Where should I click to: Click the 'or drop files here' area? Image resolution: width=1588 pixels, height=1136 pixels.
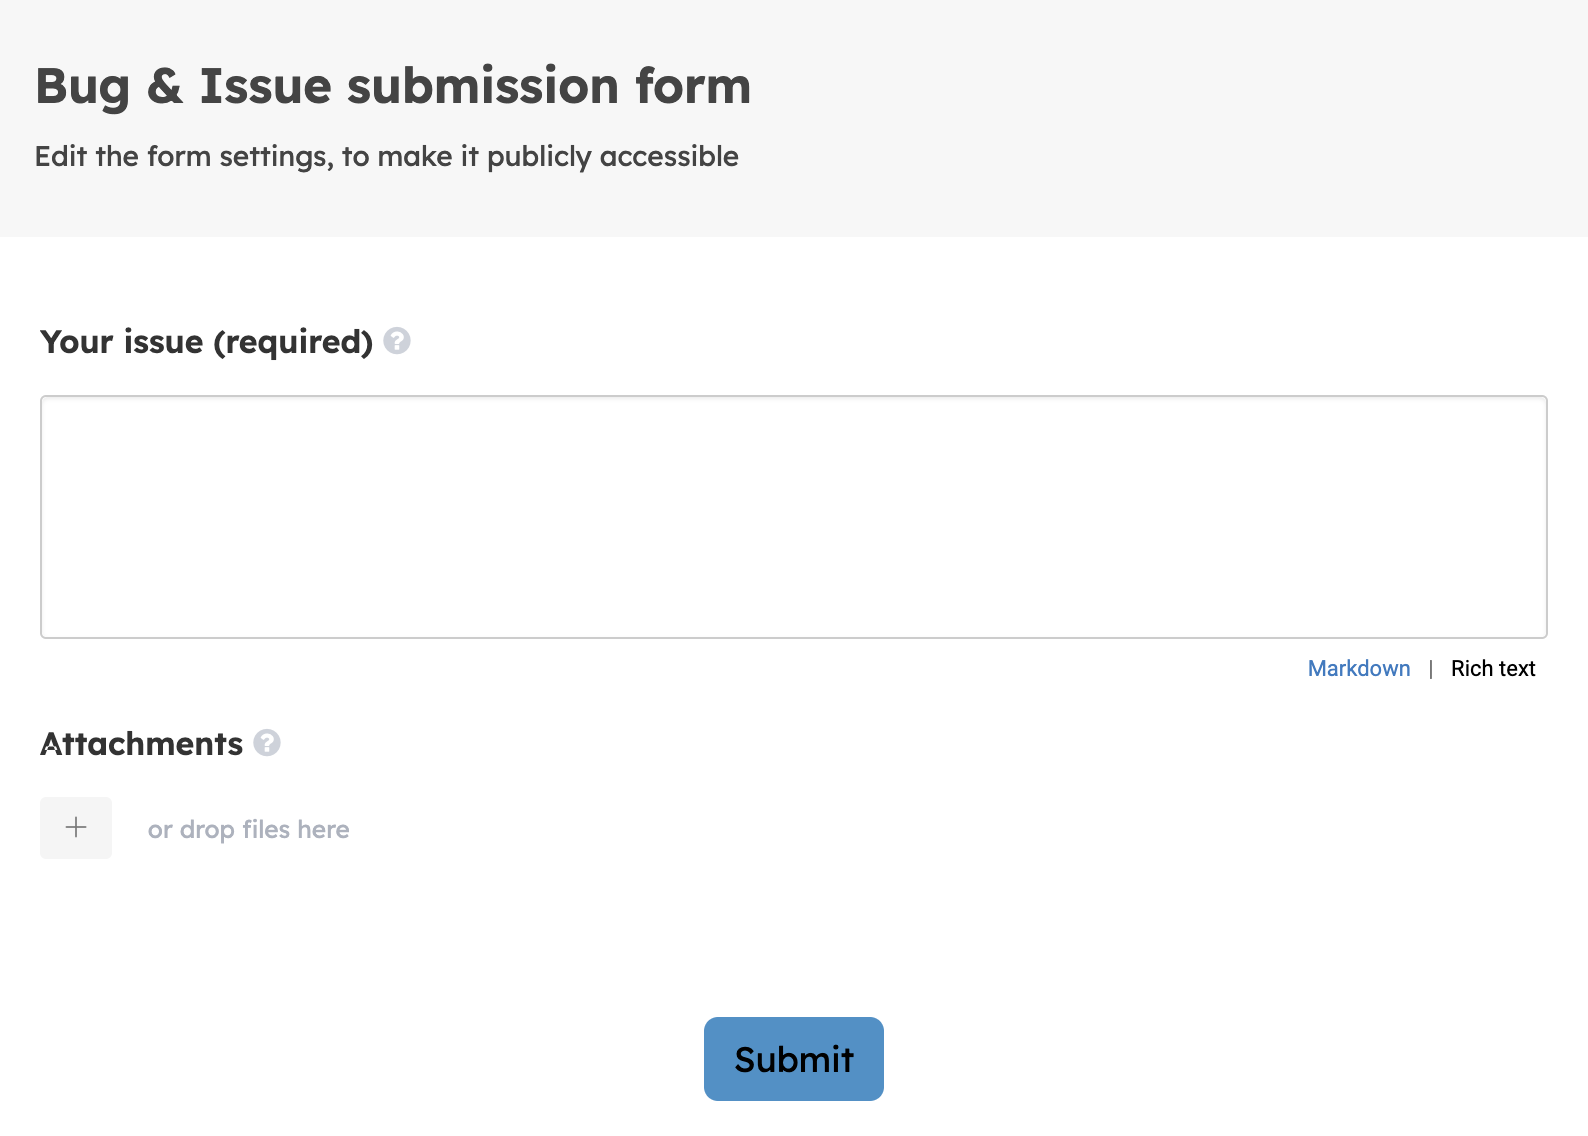click(x=249, y=829)
